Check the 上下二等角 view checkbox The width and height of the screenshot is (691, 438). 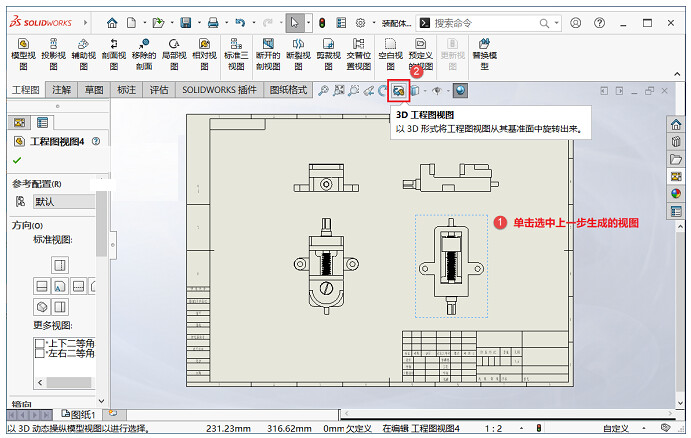pos(40,343)
